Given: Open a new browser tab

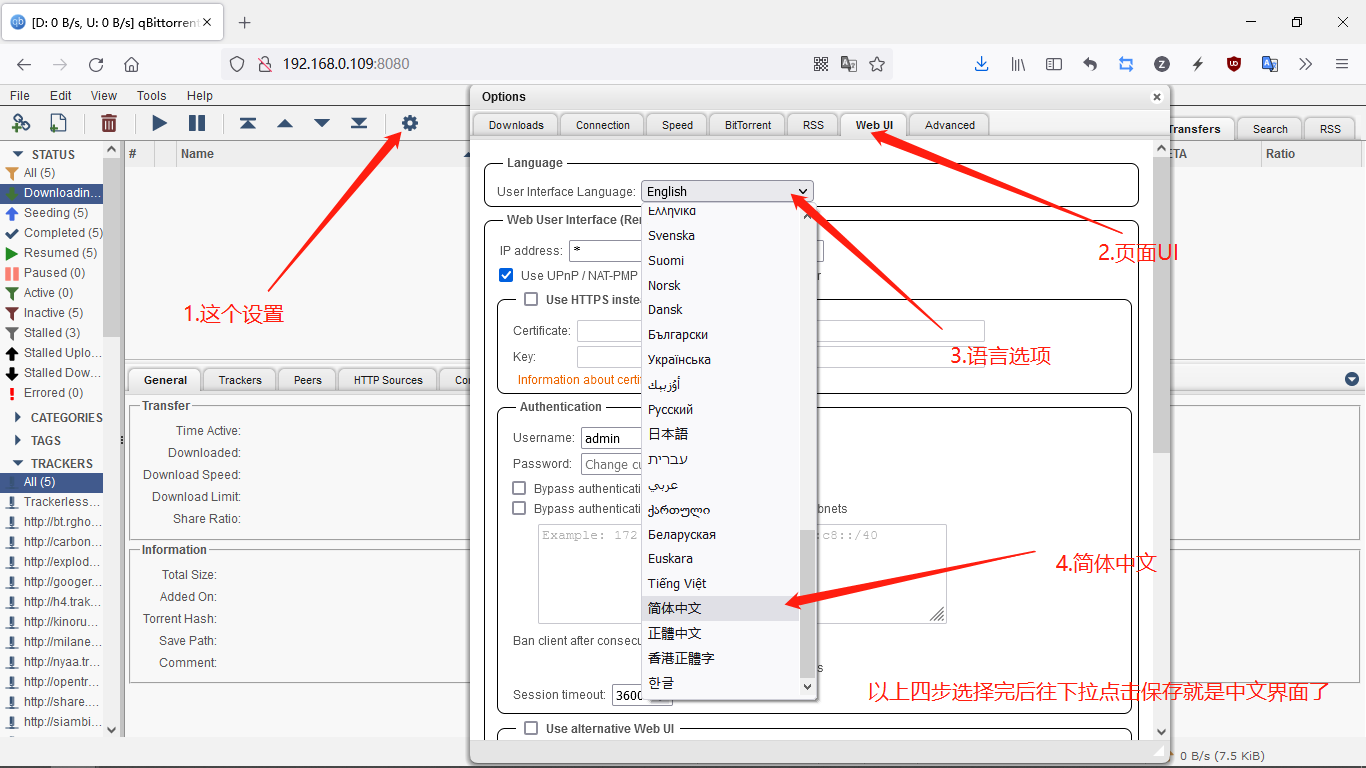Looking at the screenshot, I should (244, 22).
